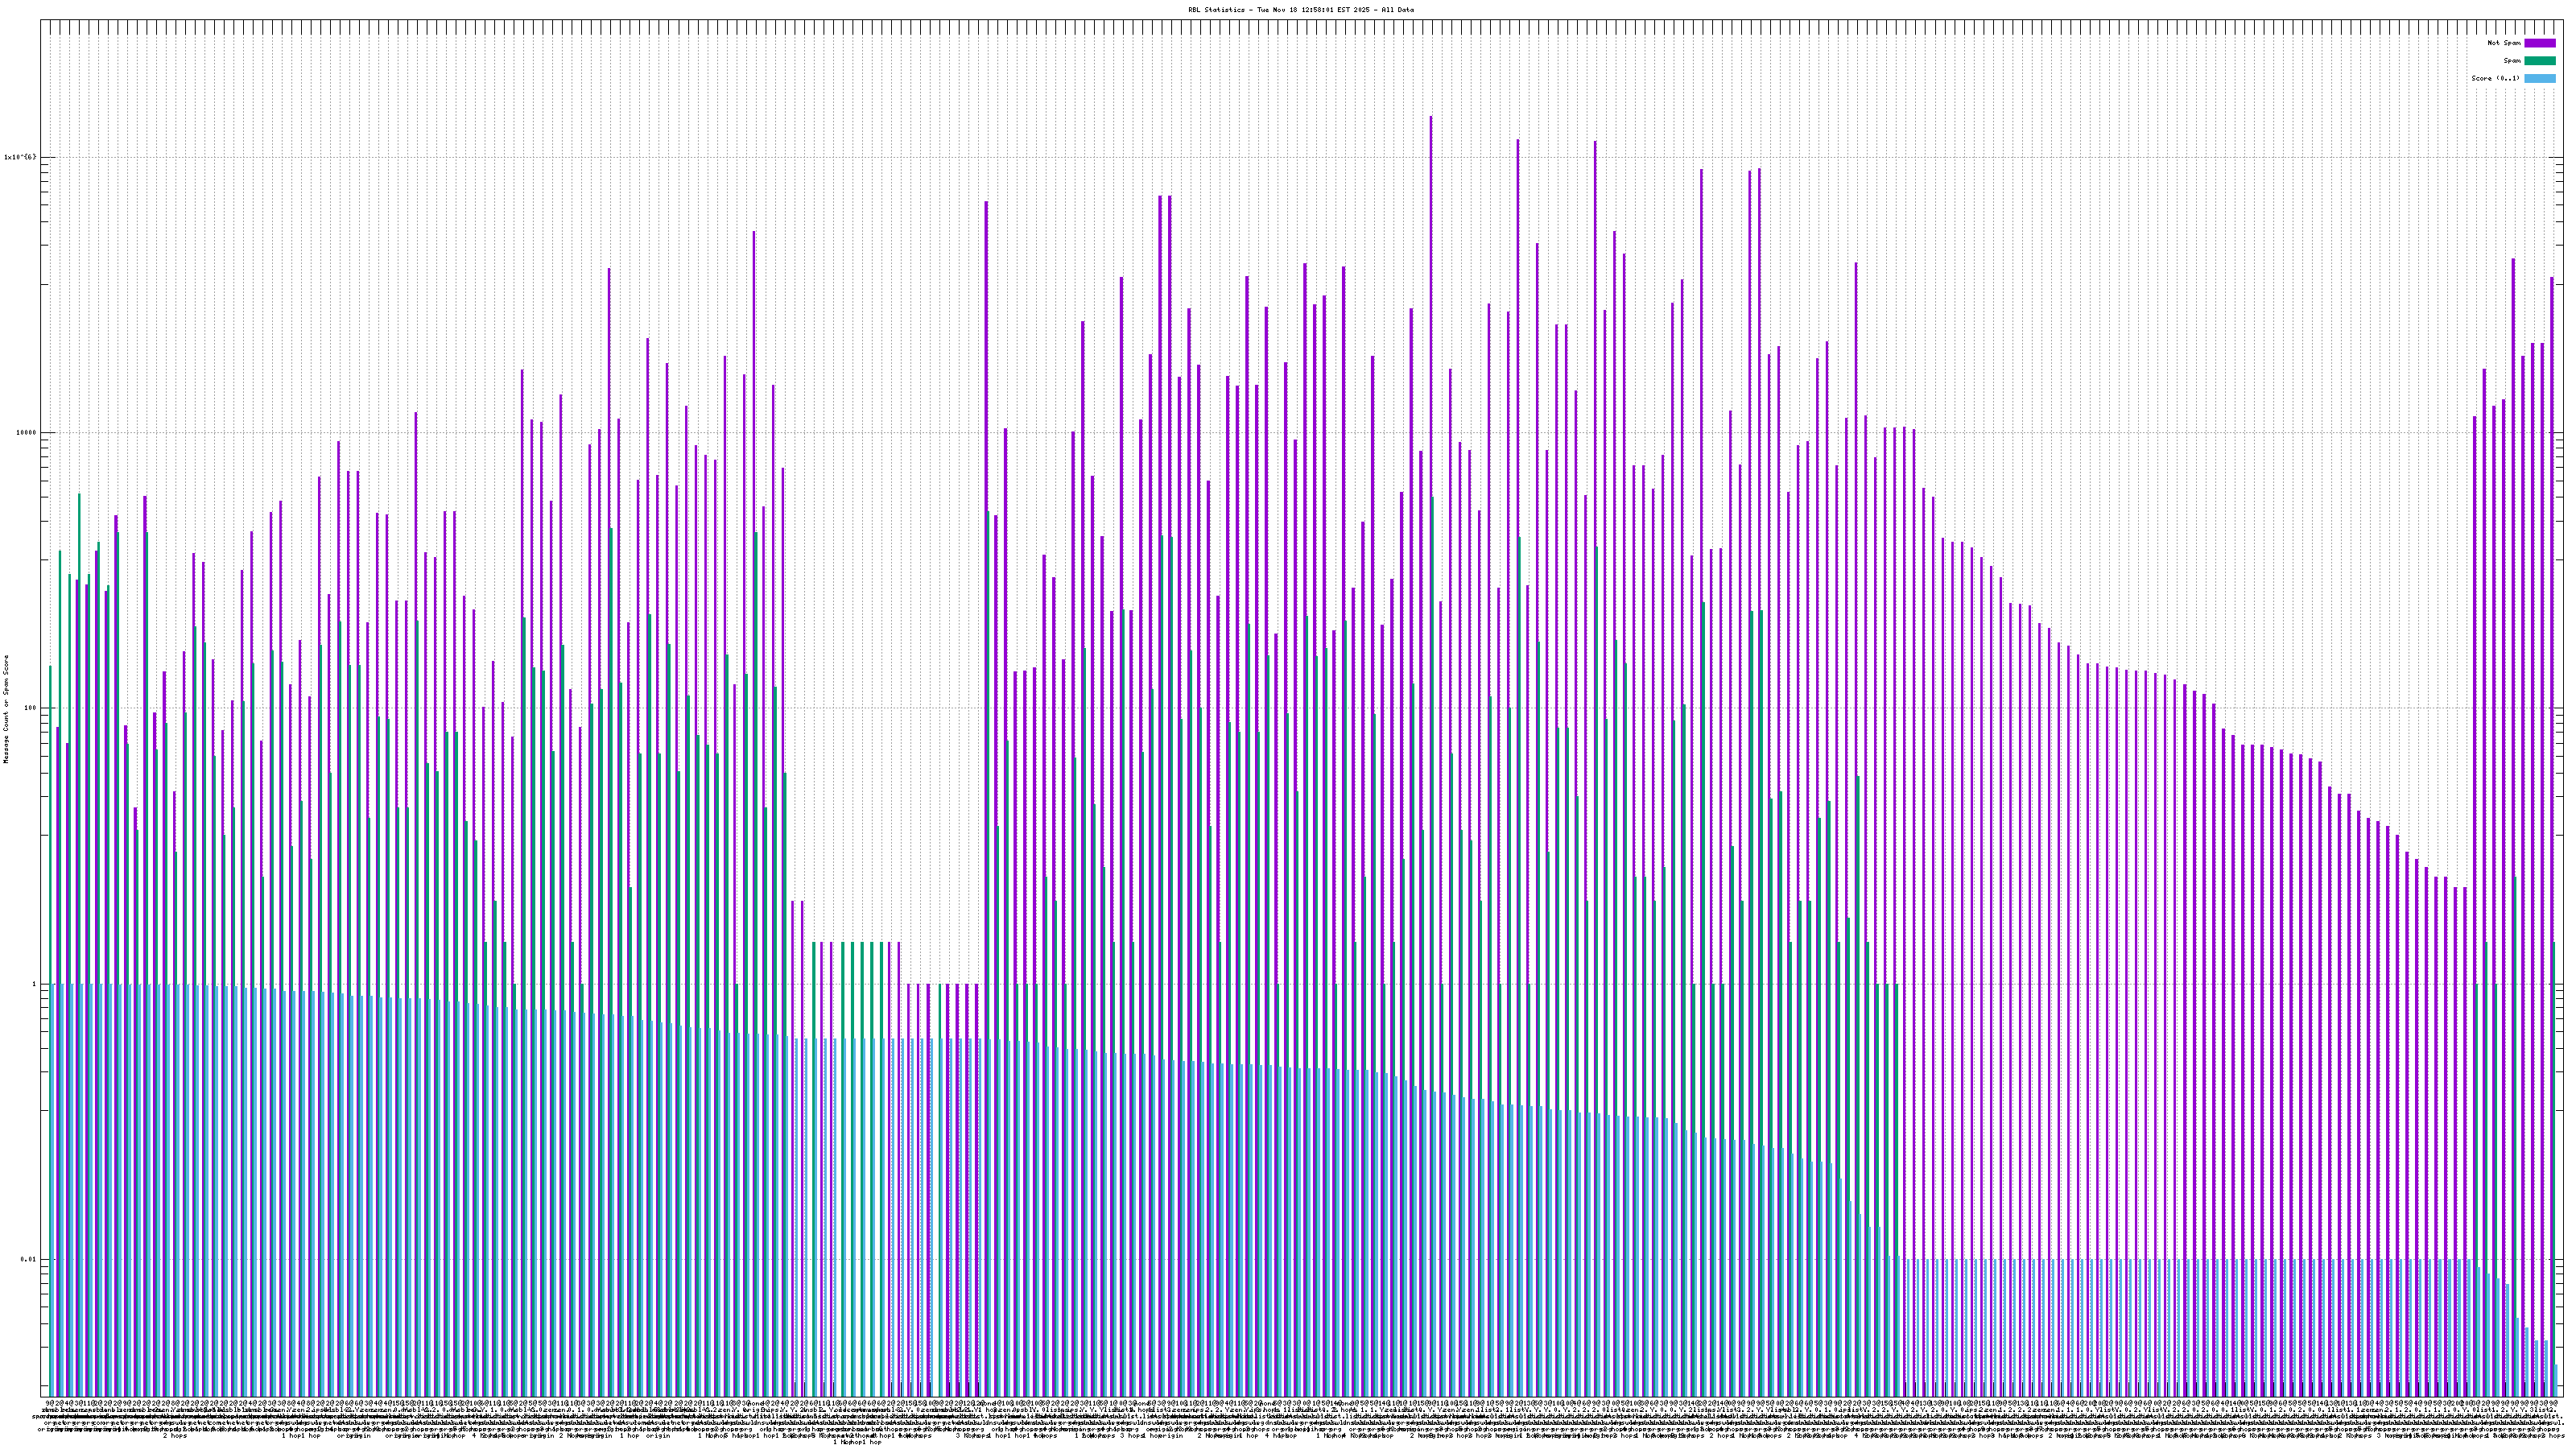
Task: Click the 100 y-axis tick label
Action: point(30,709)
